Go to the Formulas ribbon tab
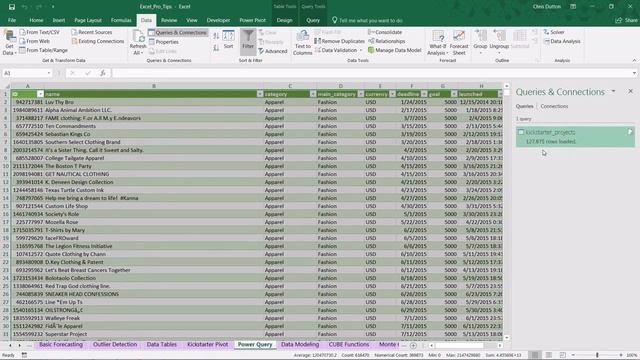The width and height of the screenshot is (640, 360). click(121, 20)
